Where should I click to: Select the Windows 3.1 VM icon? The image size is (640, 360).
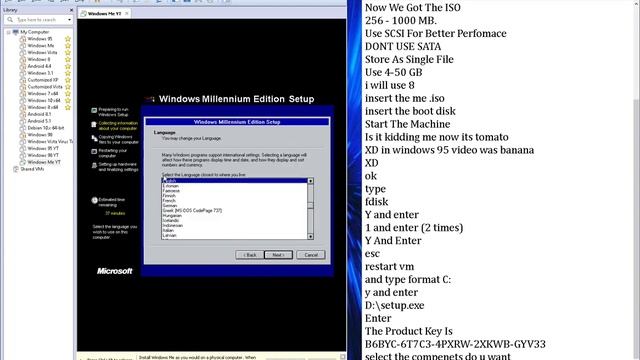point(23,73)
